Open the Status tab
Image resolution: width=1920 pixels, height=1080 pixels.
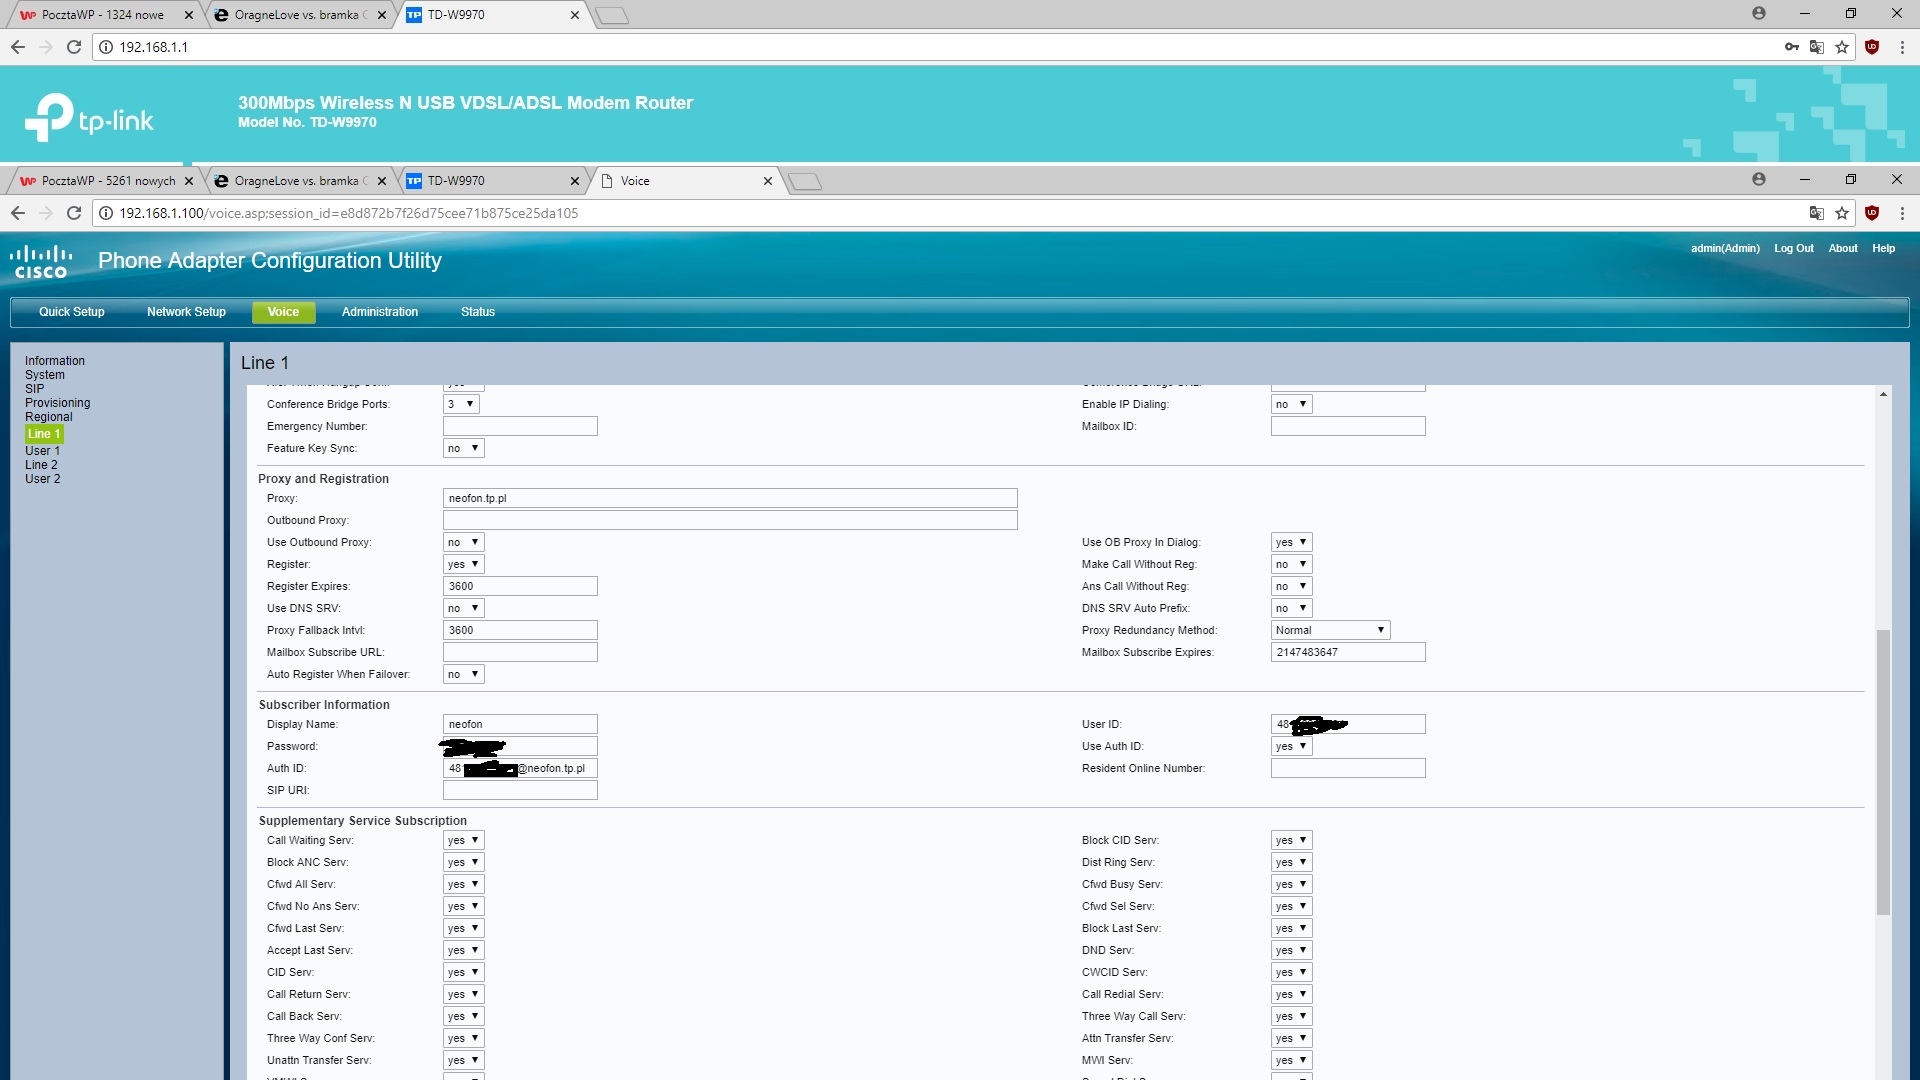point(478,312)
